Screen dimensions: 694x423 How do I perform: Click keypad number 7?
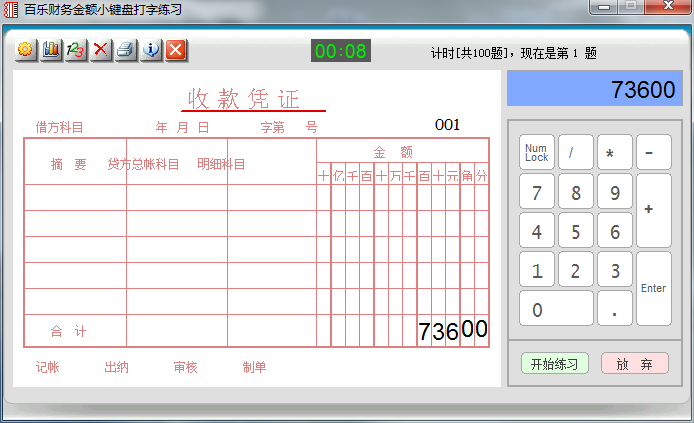point(536,192)
